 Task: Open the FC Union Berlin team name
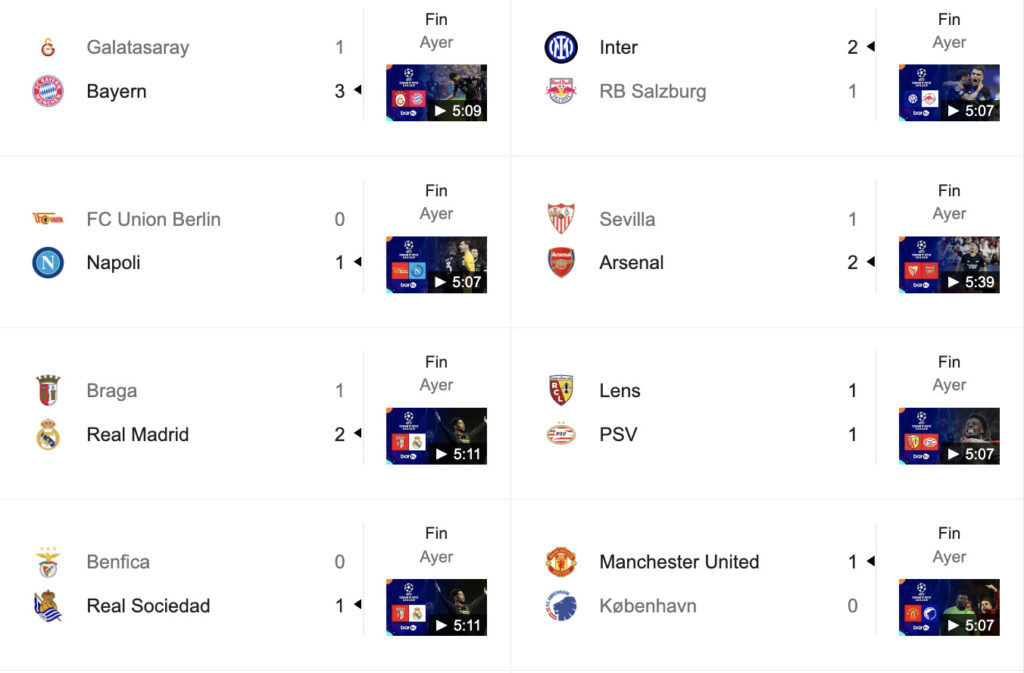(x=153, y=219)
